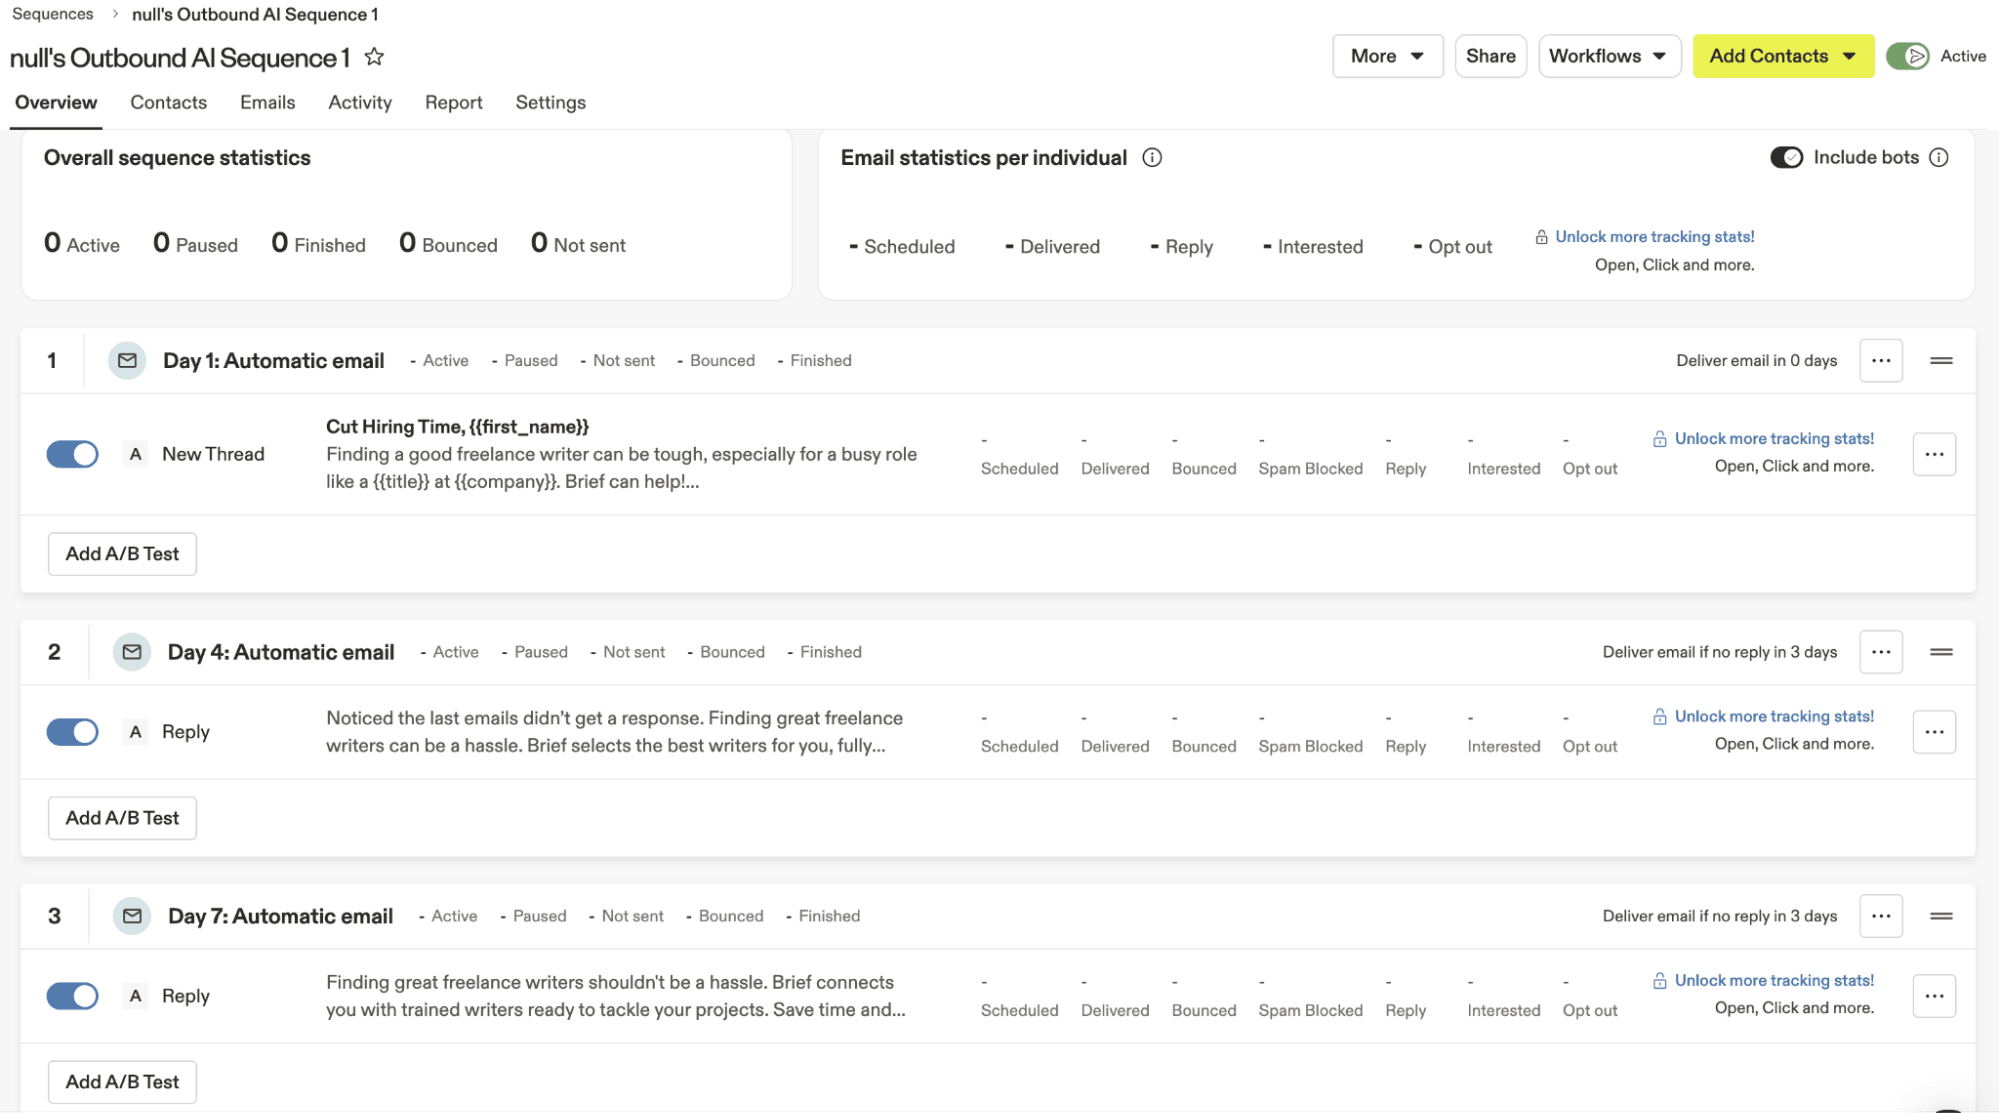Open three-dot options for the New Thread email
This screenshot has width=1999, height=1113.
tap(1933, 455)
